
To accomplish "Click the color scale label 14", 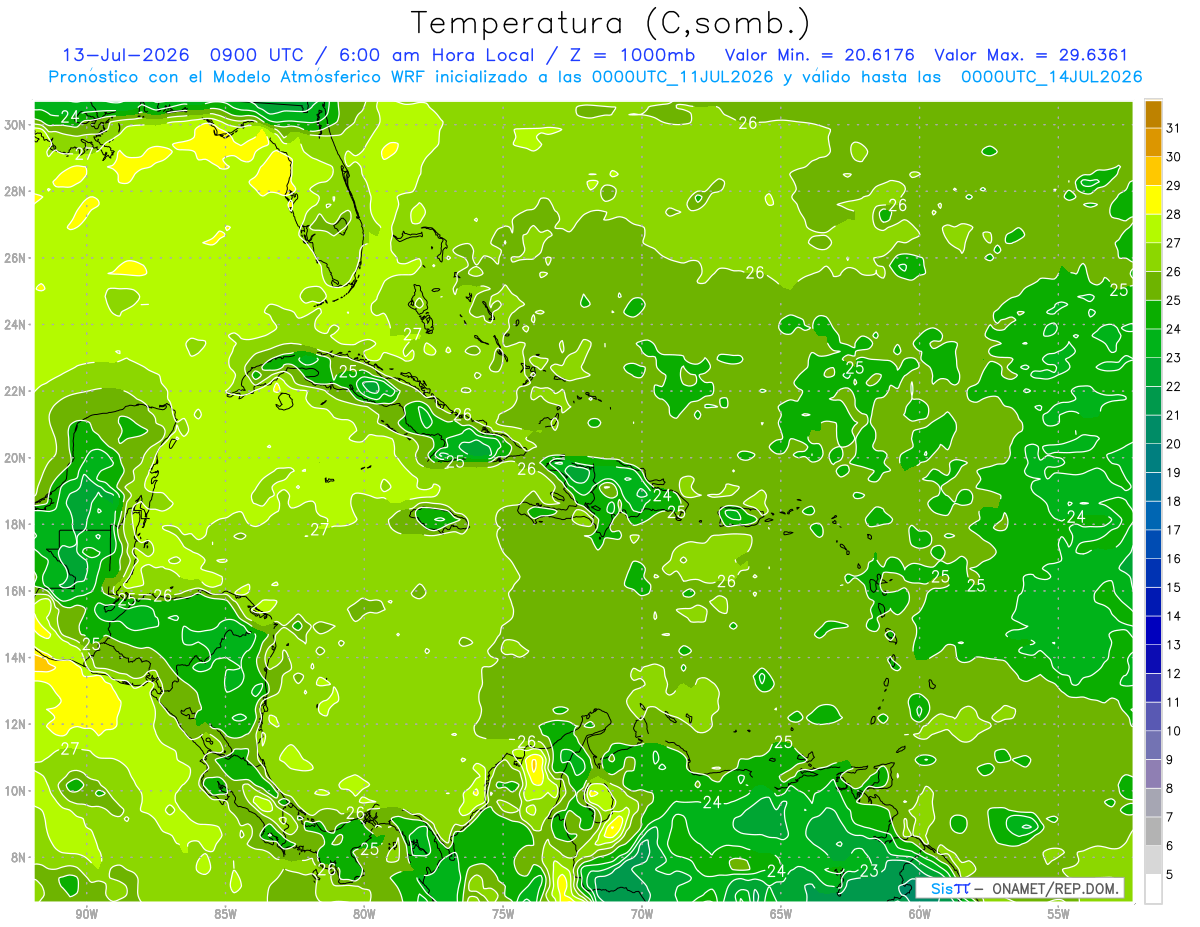I will coord(1174,616).
